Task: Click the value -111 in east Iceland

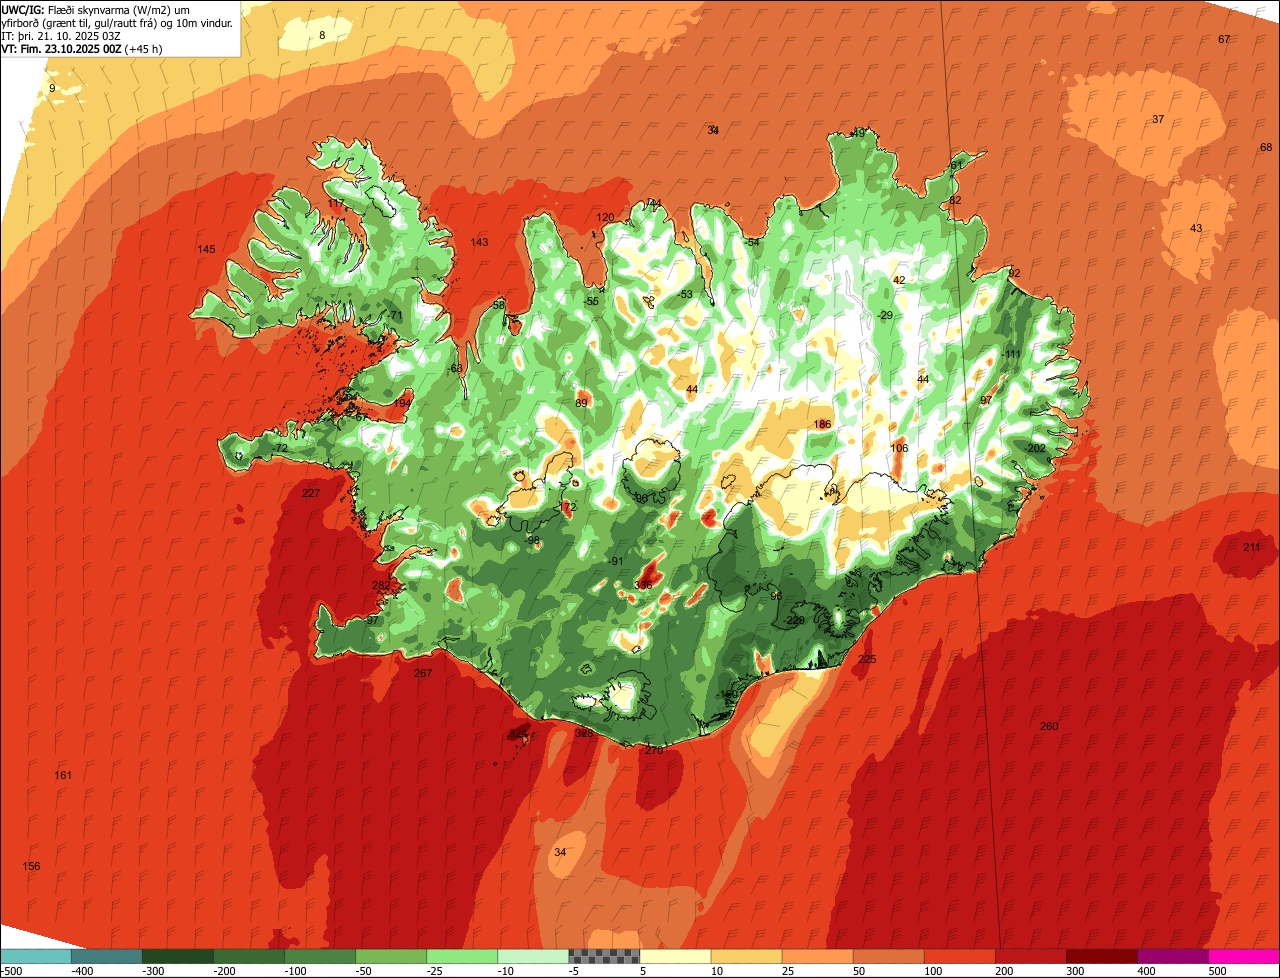Action: [x=1011, y=355]
